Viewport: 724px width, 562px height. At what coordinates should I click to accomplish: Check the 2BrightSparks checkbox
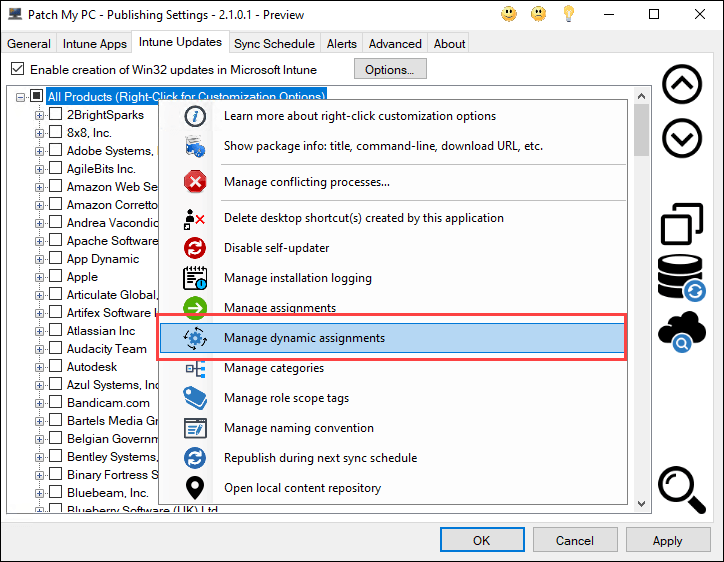pyautogui.click(x=55, y=114)
